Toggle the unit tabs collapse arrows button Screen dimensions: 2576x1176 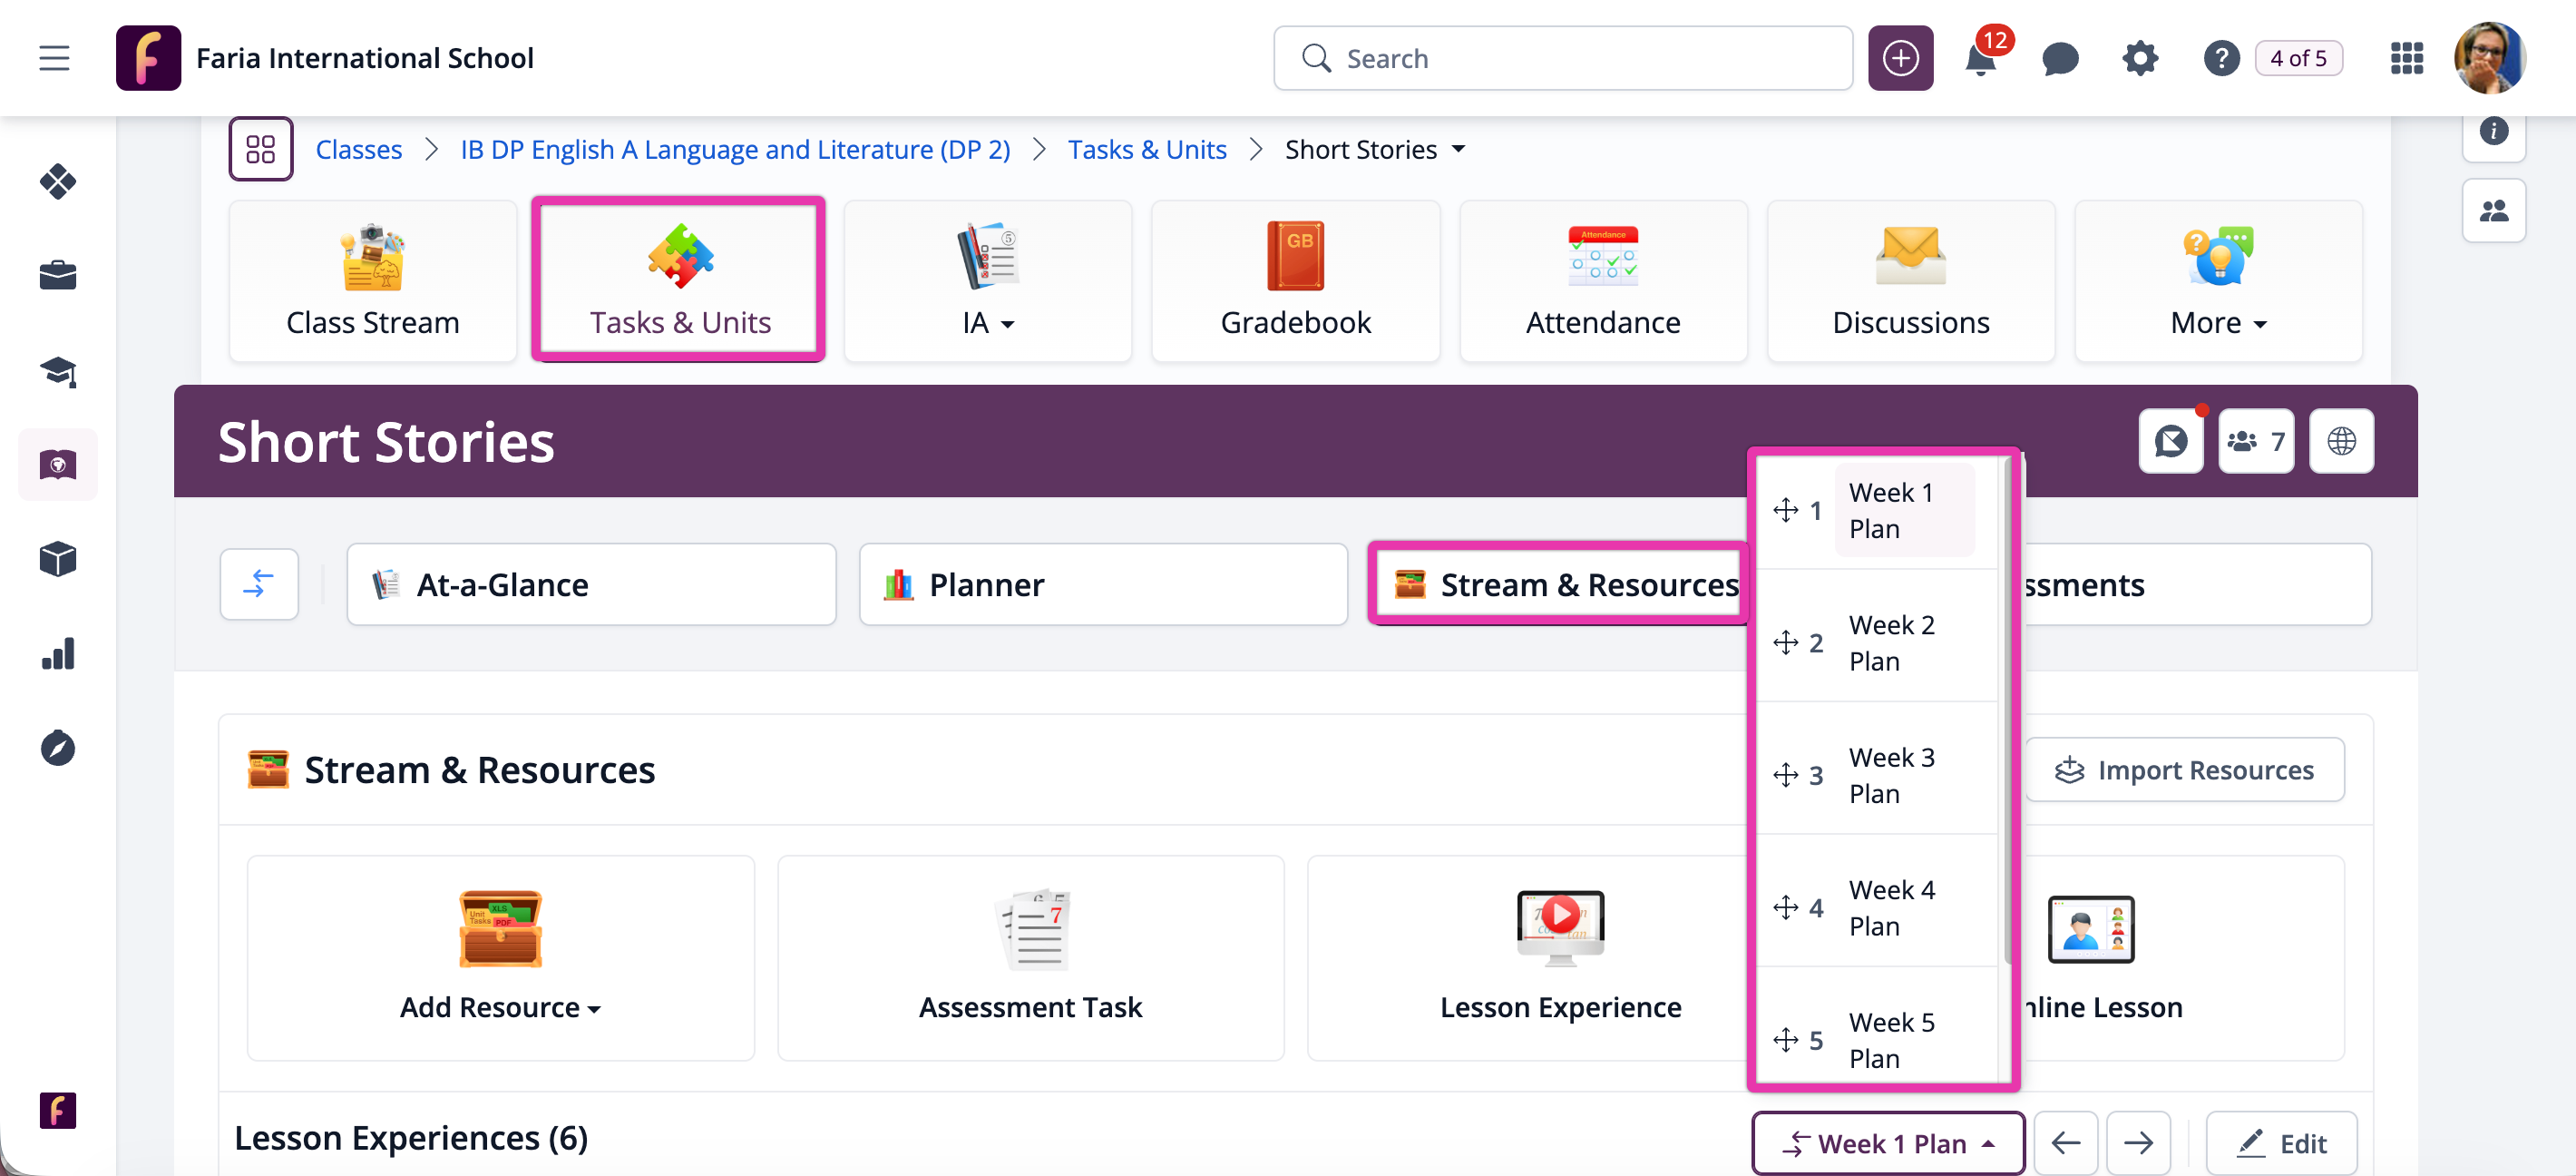click(x=259, y=584)
